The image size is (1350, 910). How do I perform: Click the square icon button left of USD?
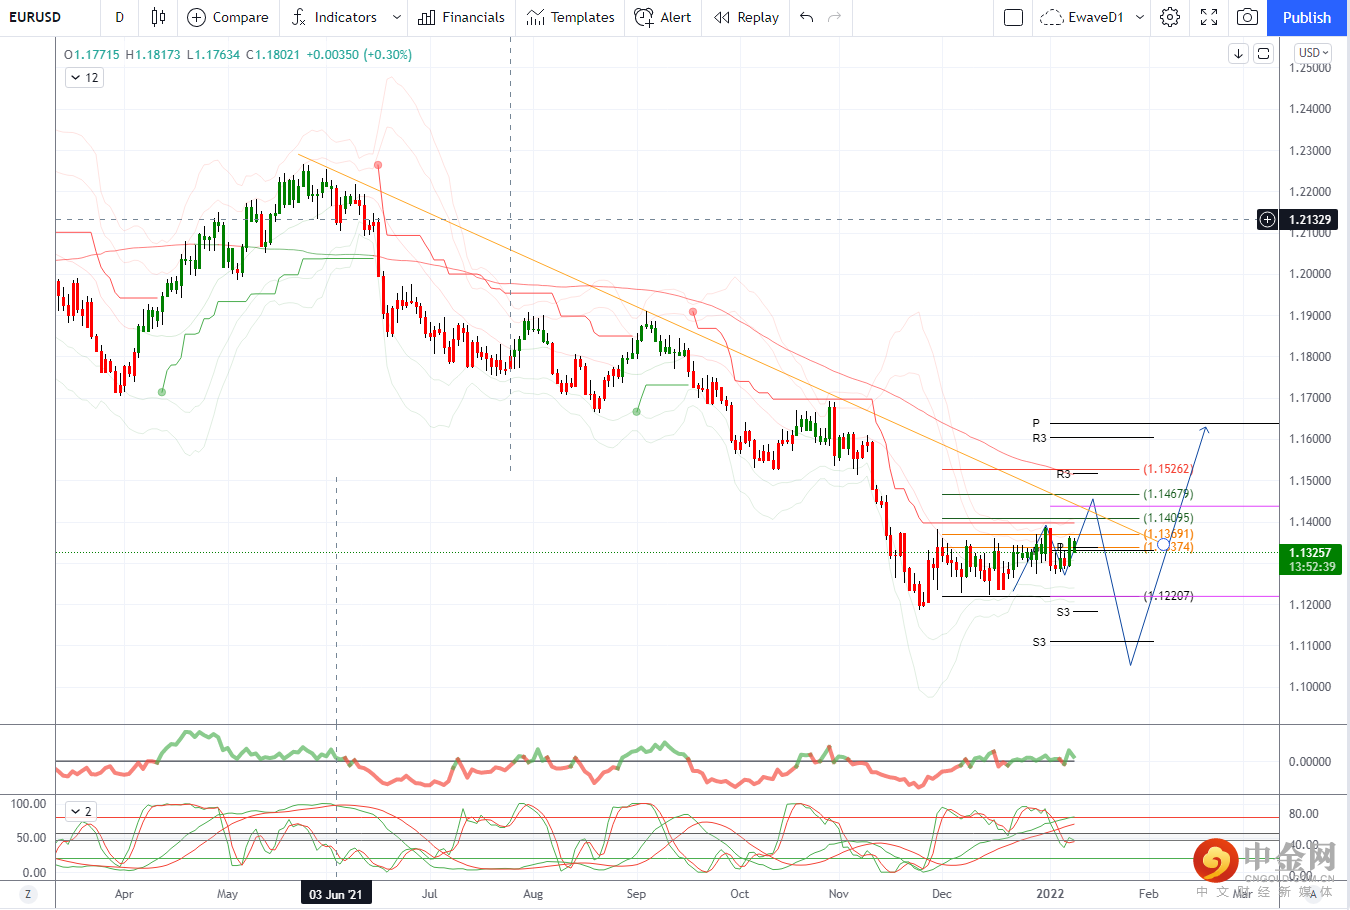[1263, 54]
